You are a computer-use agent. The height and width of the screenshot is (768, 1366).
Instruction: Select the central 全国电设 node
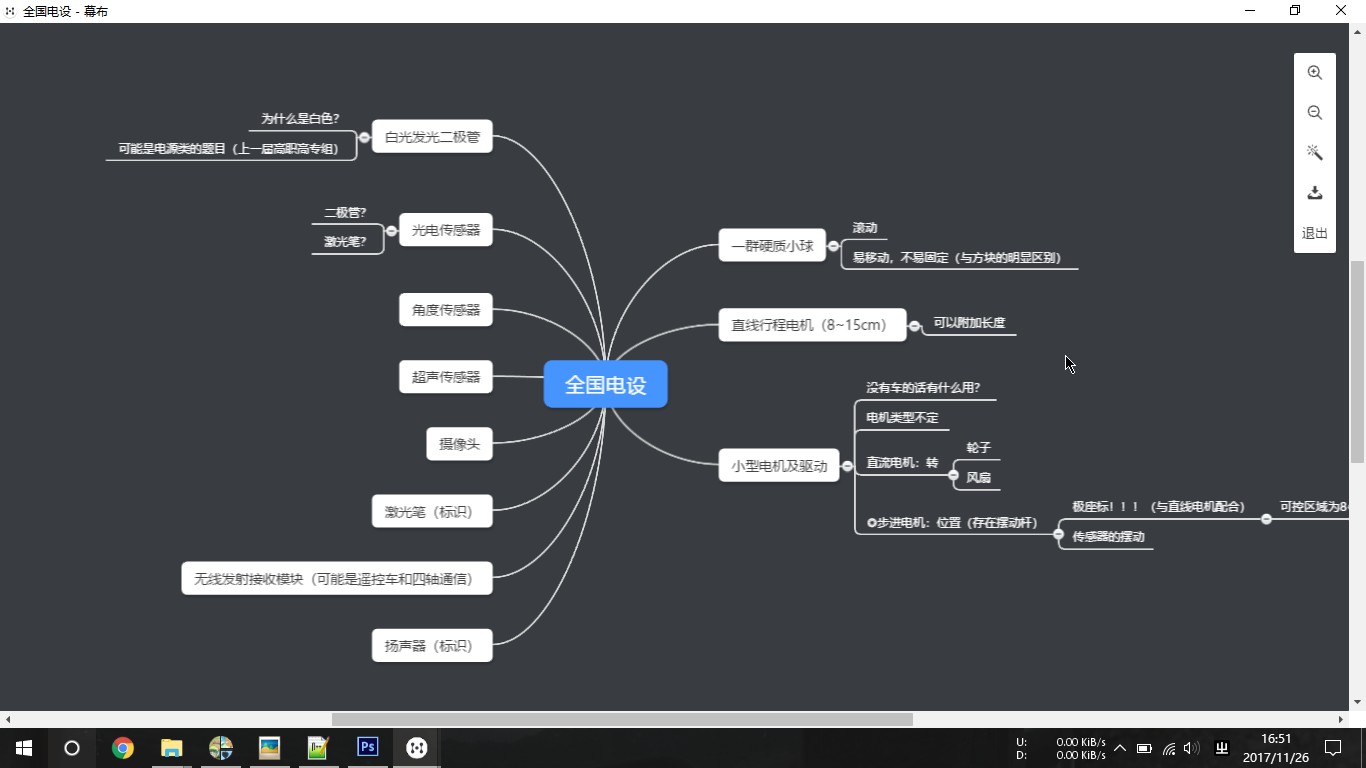point(605,385)
